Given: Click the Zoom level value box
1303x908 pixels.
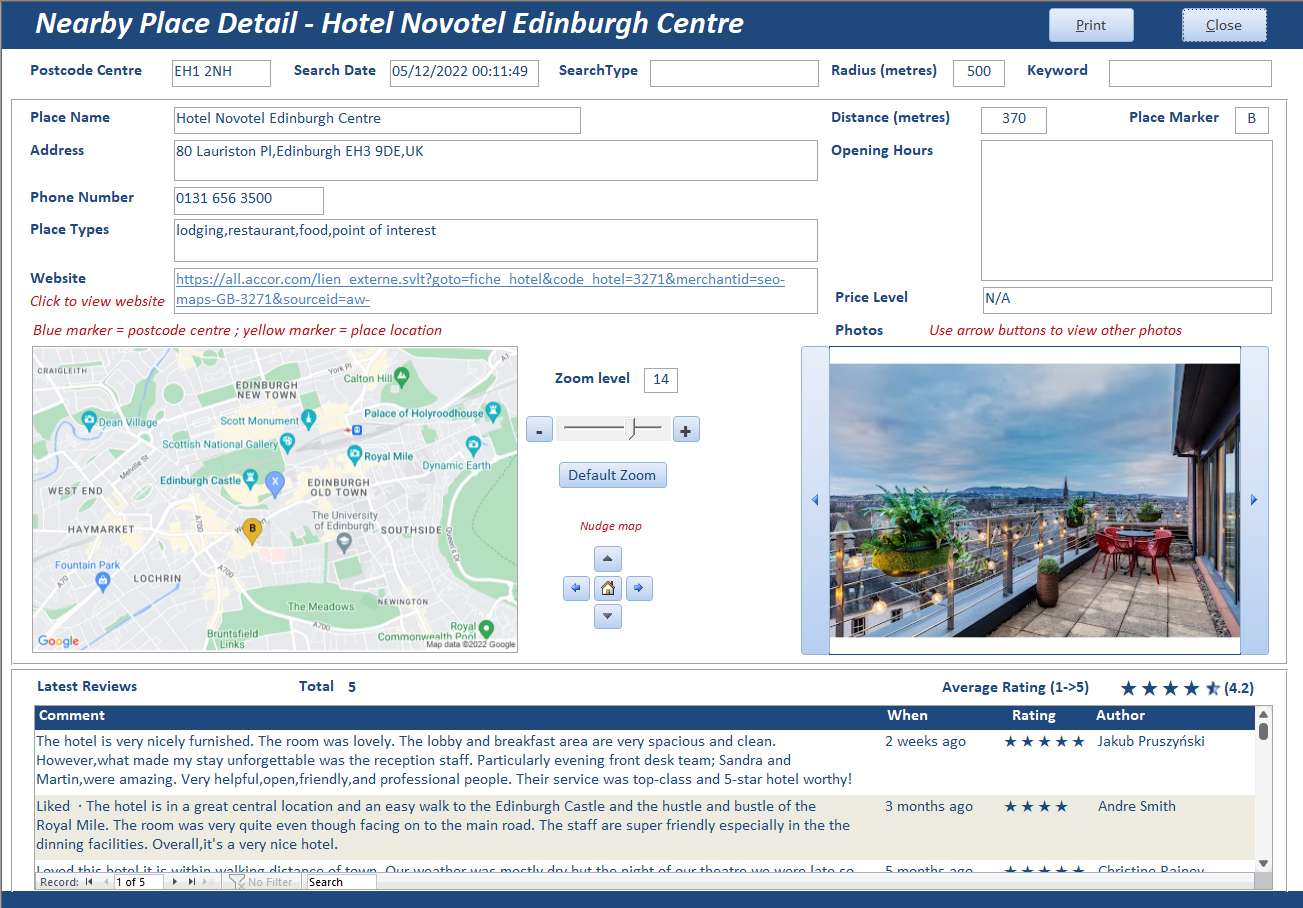Looking at the screenshot, I should 661,380.
